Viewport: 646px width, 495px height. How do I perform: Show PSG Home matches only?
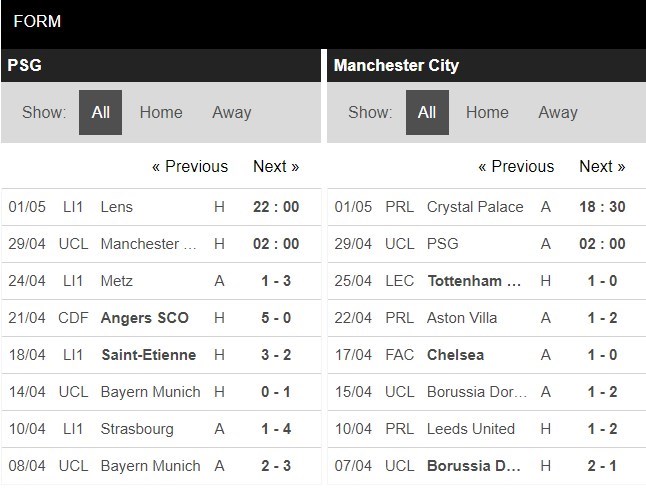coord(161,112)
